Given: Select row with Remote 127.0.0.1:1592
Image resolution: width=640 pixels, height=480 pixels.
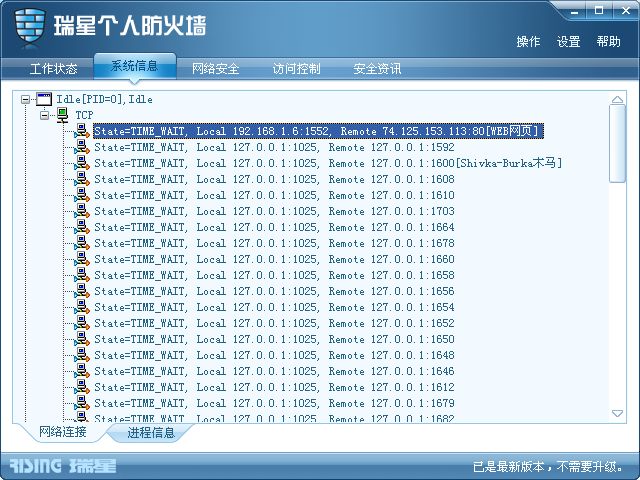Looking at the screenshot, I should (274, 147).
